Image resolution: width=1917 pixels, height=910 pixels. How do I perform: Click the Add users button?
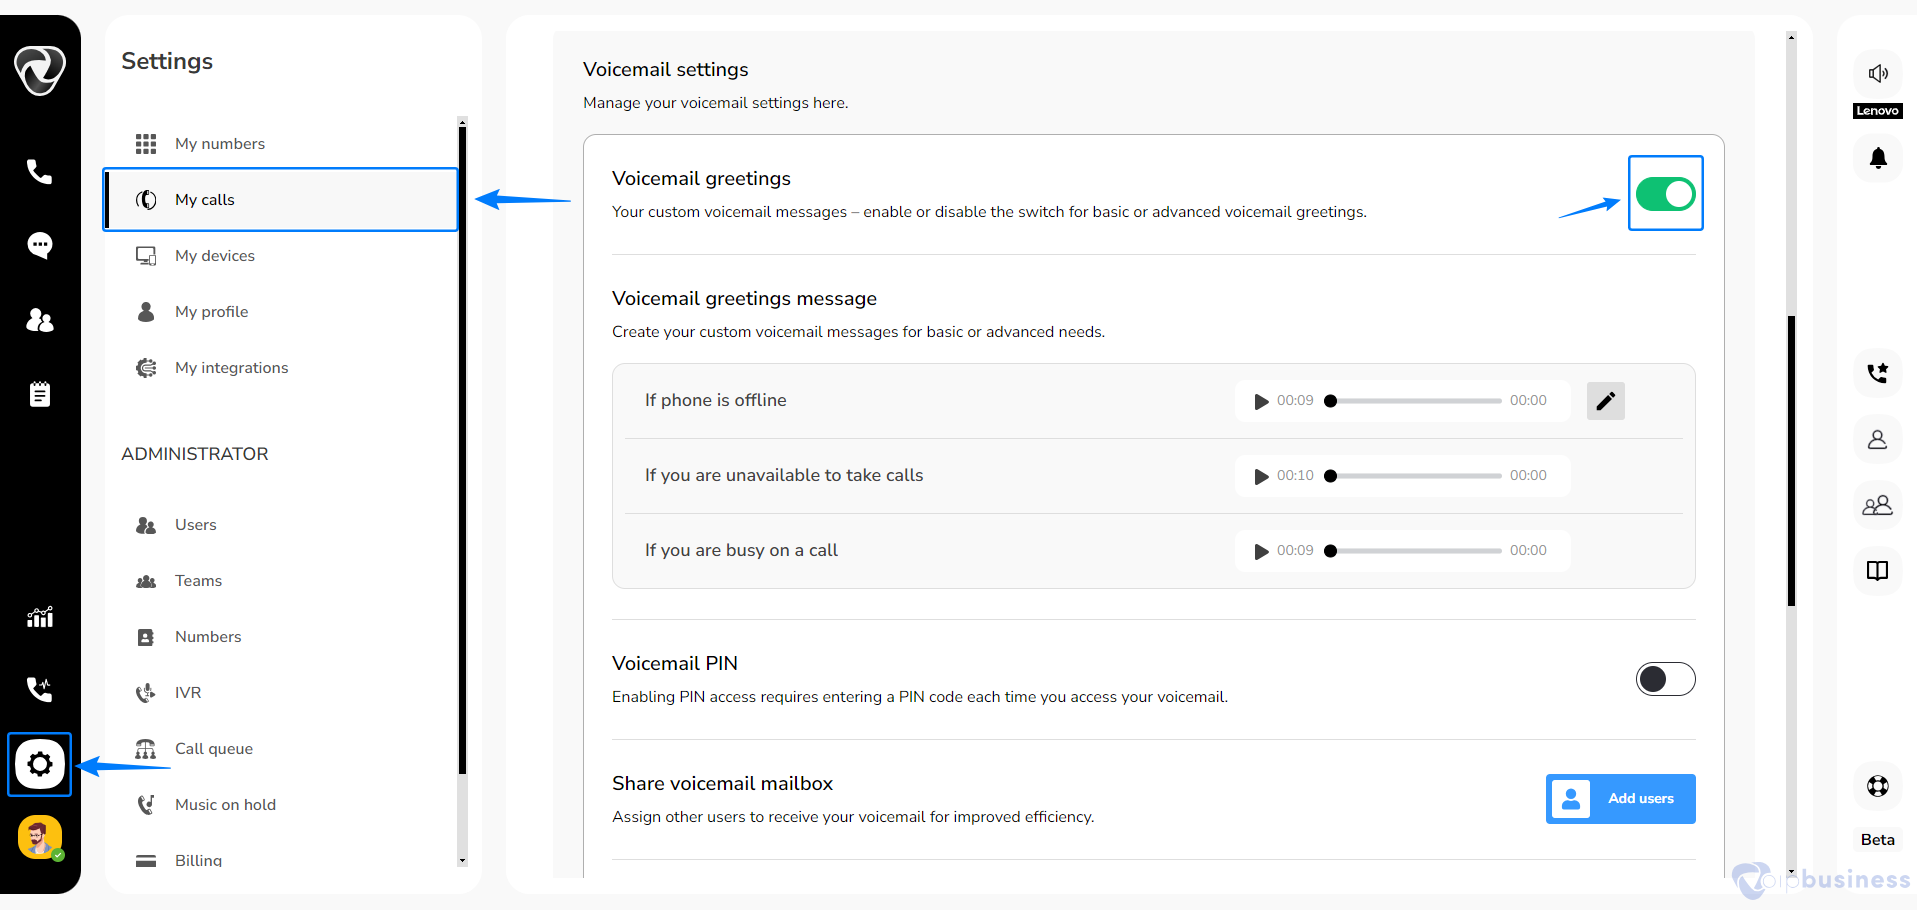point(1620,799)
